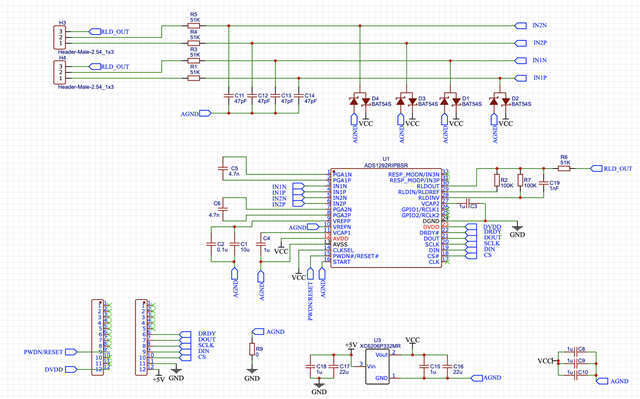Click resistor R5 51K symbol
This screenshot has width=640, height=399.
click(x=193, y=26)
